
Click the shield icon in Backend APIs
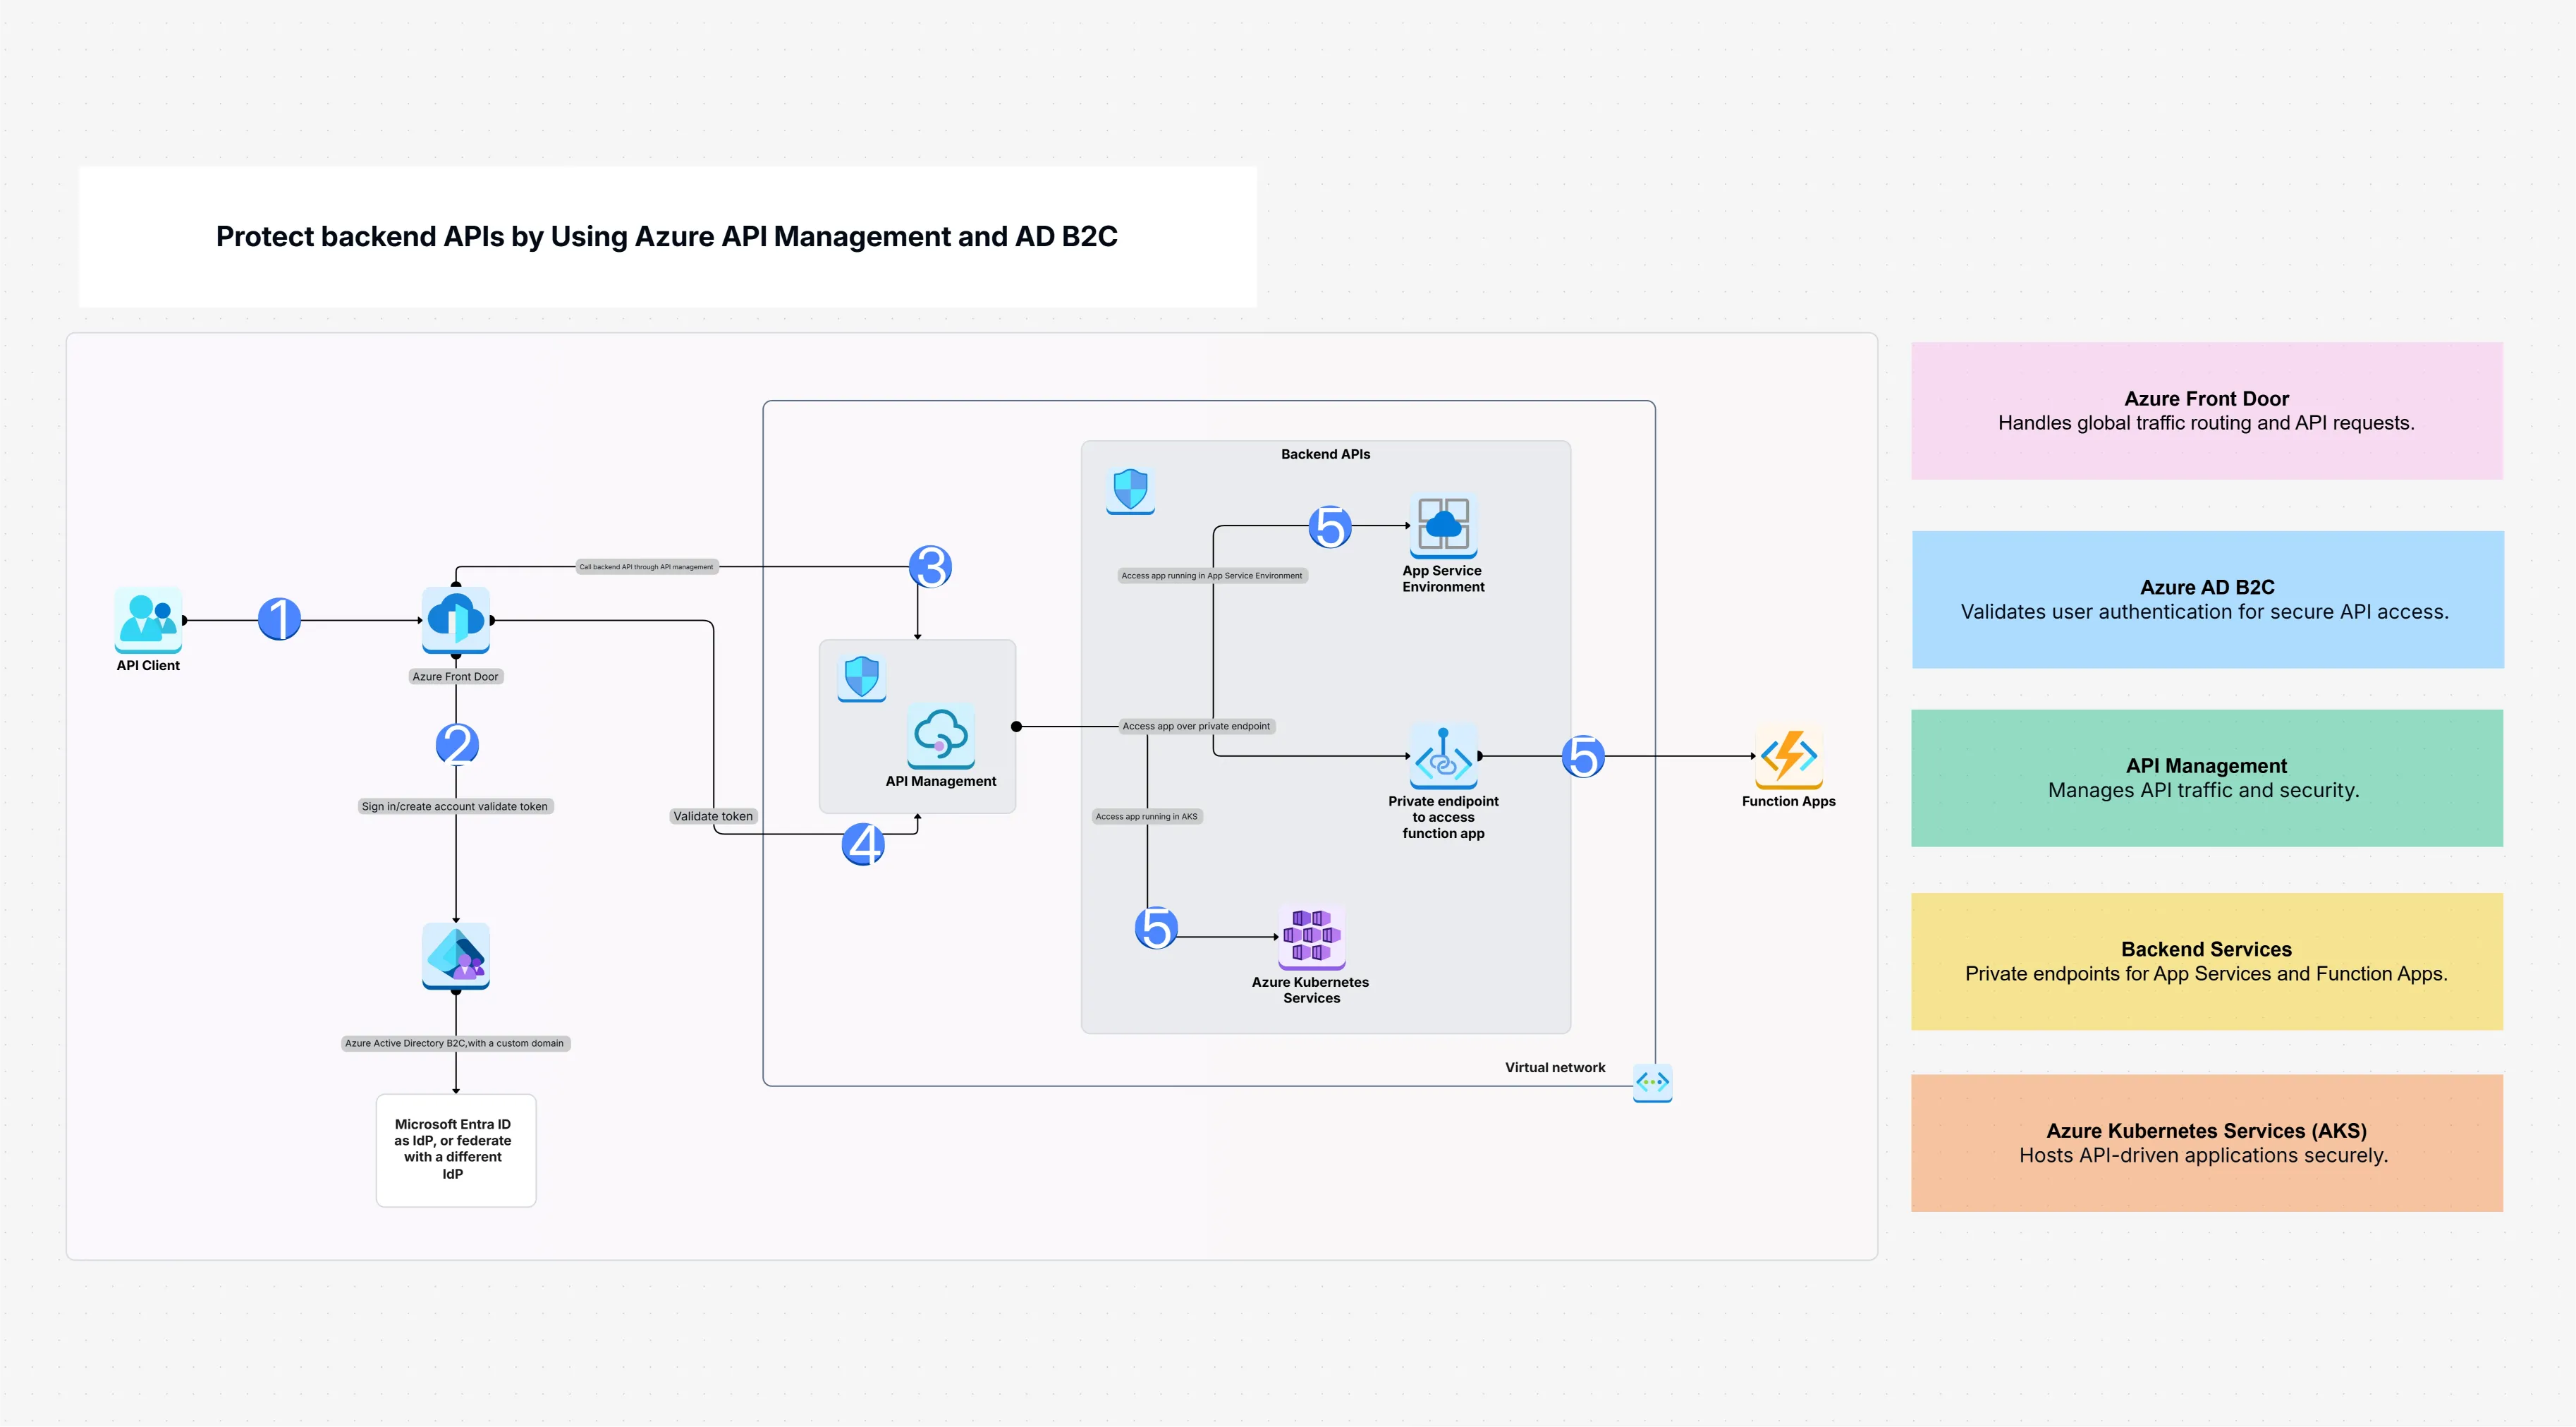click(1130, 491)
